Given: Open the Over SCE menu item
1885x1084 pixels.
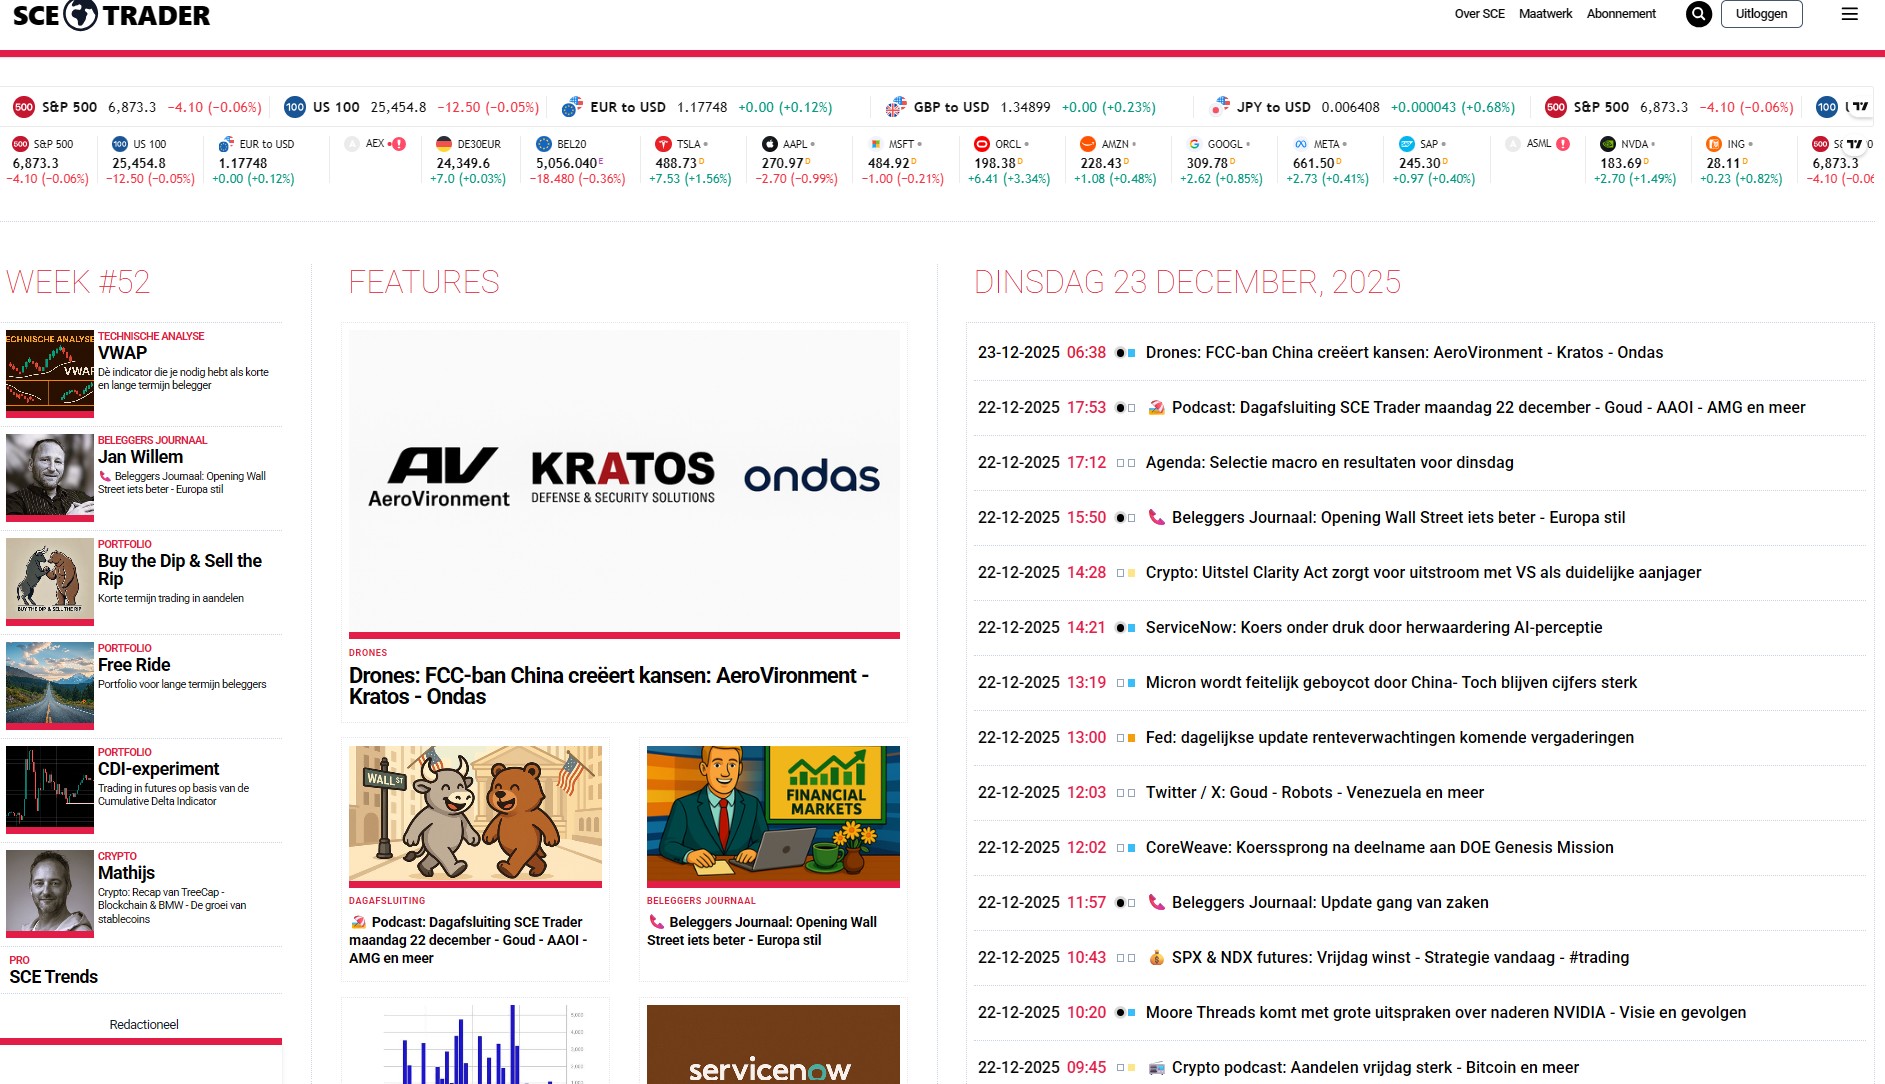Looking at the screenshot, I should tap(1479, 14).
